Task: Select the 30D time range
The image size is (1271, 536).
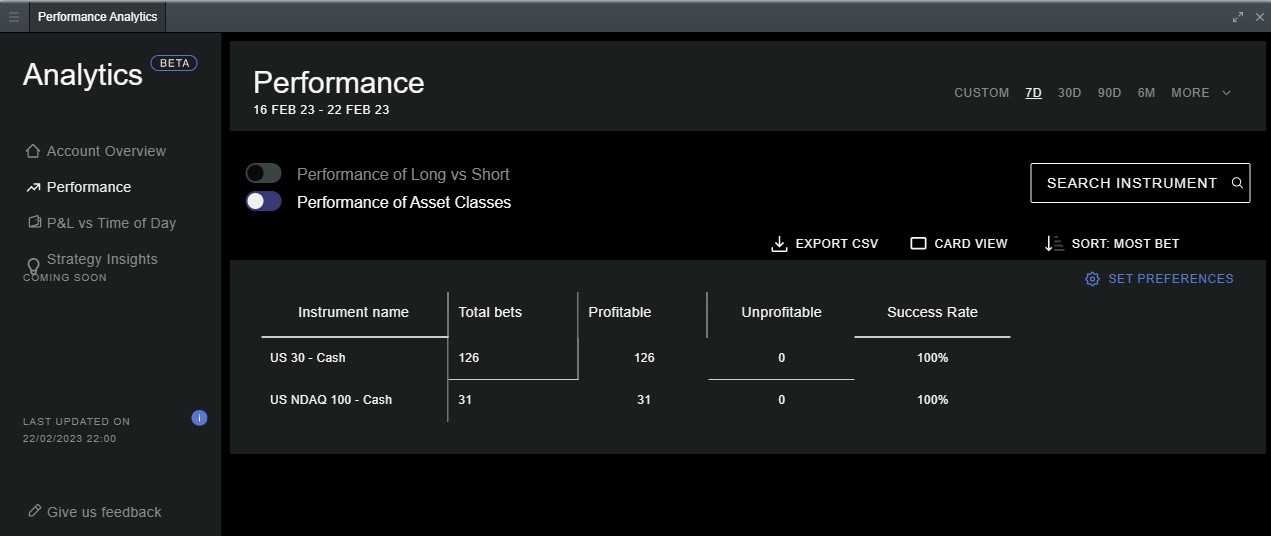Action: coord(1069,93)
